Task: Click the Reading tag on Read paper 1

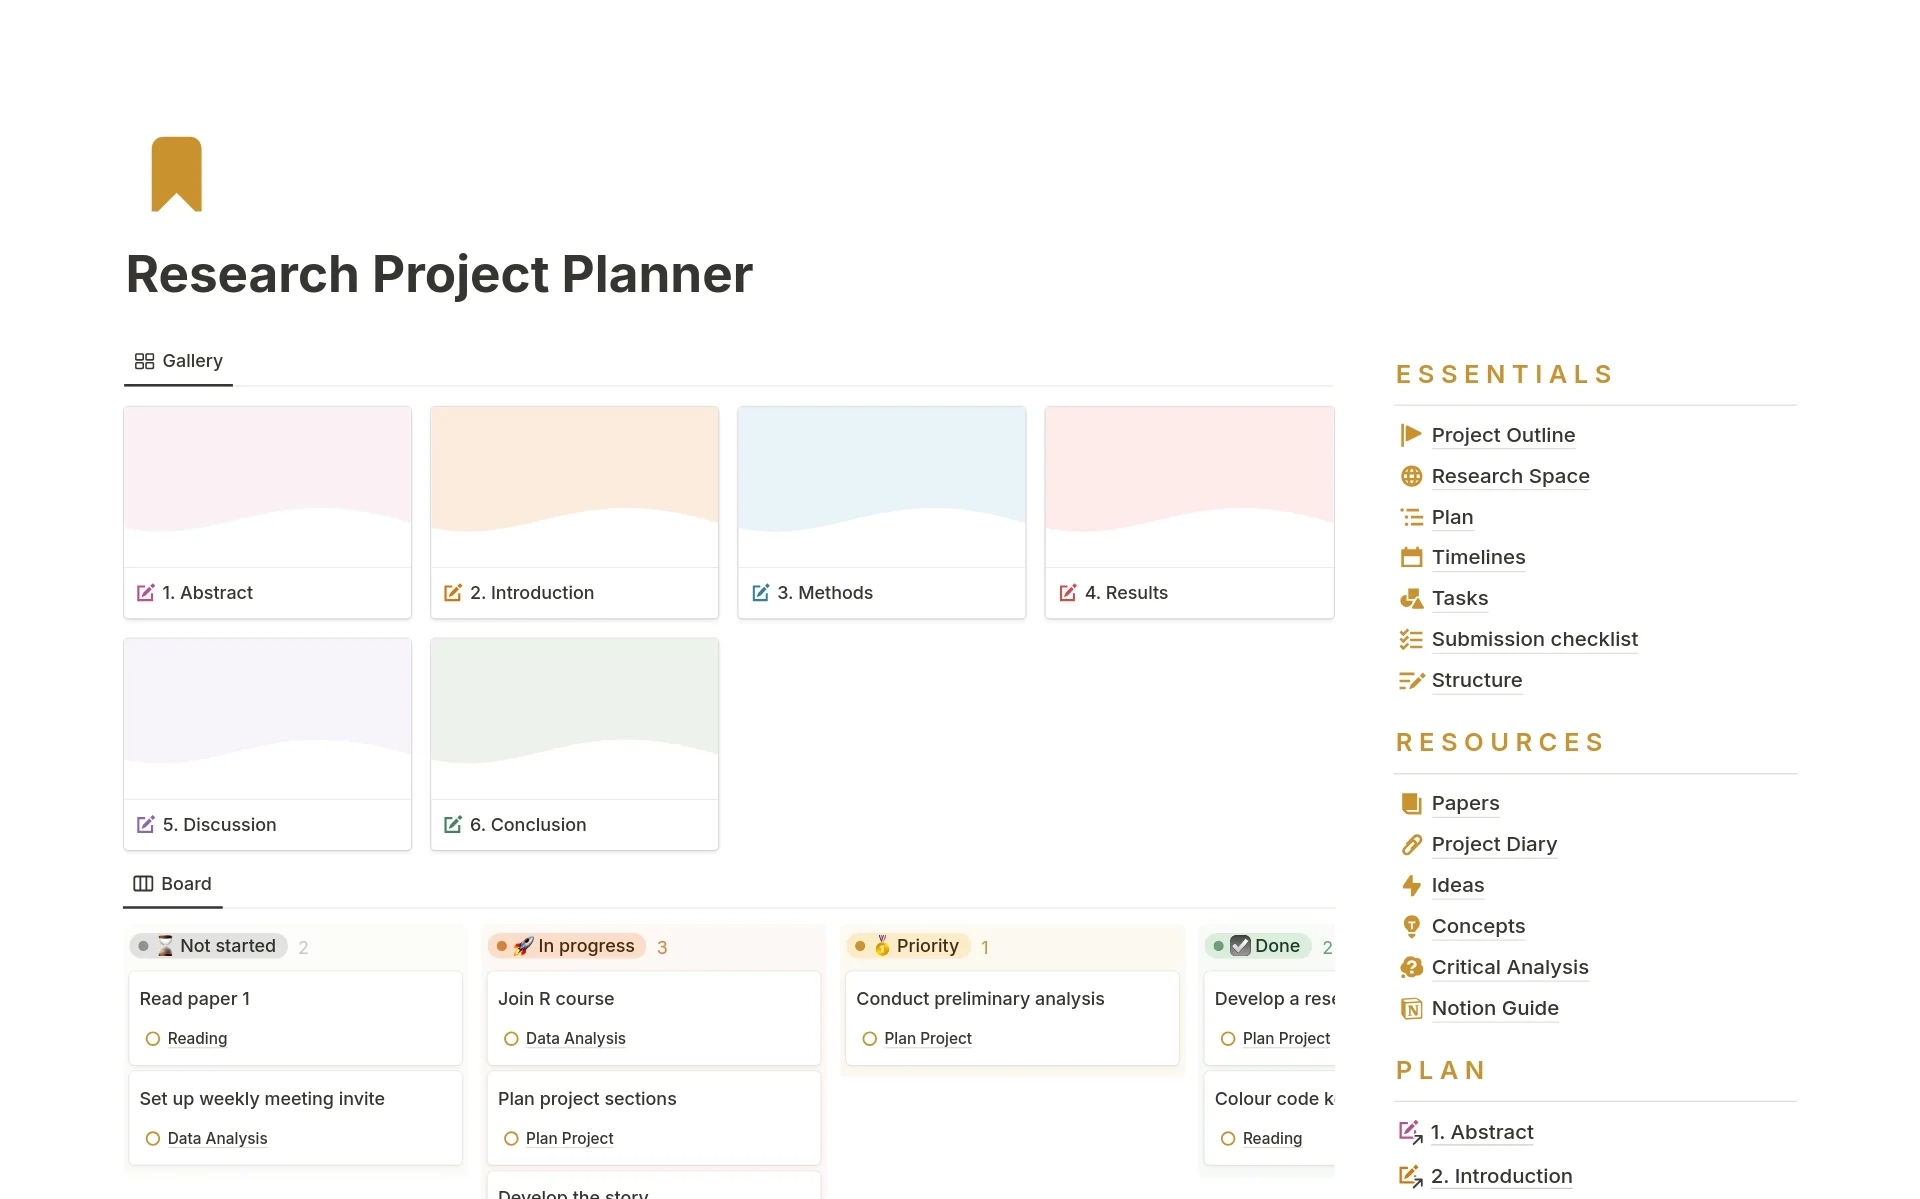Action: pos(193,1037)
